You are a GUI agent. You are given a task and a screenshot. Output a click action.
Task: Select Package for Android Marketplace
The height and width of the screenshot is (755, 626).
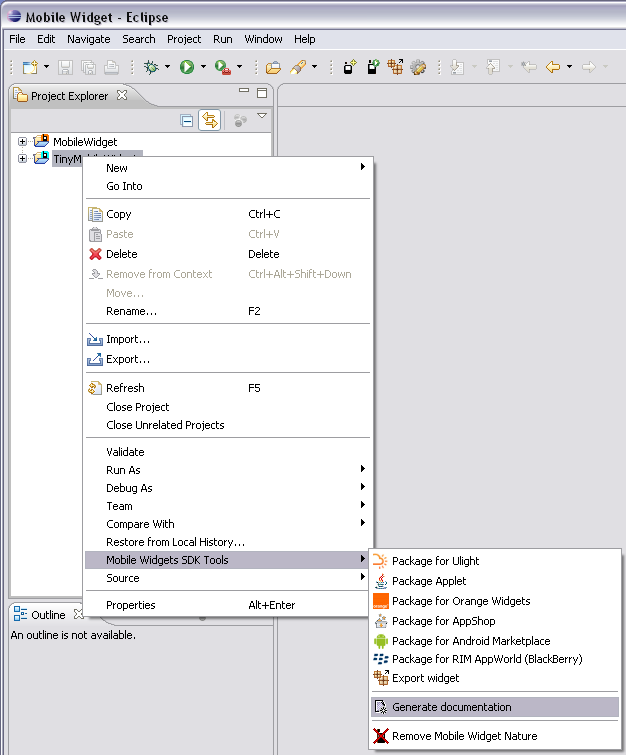pos(495,641)
